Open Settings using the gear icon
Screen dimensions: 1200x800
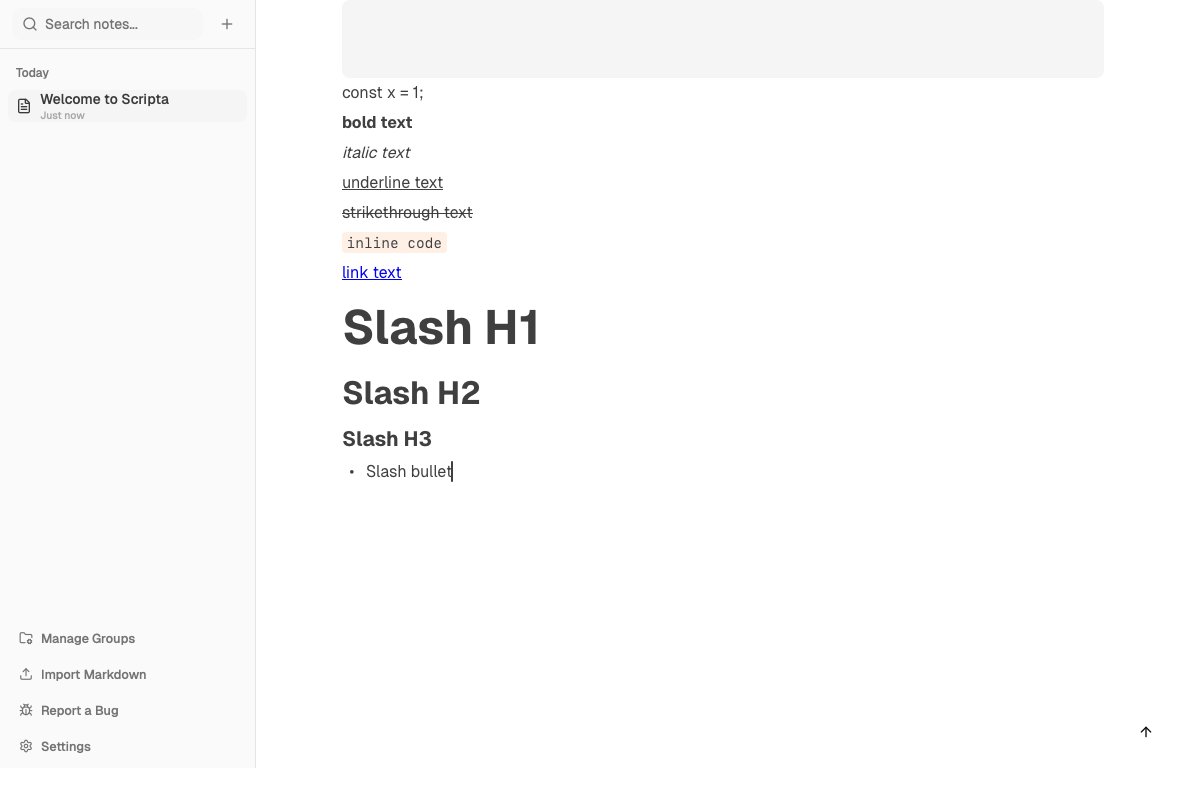click(x=24, y=746)
